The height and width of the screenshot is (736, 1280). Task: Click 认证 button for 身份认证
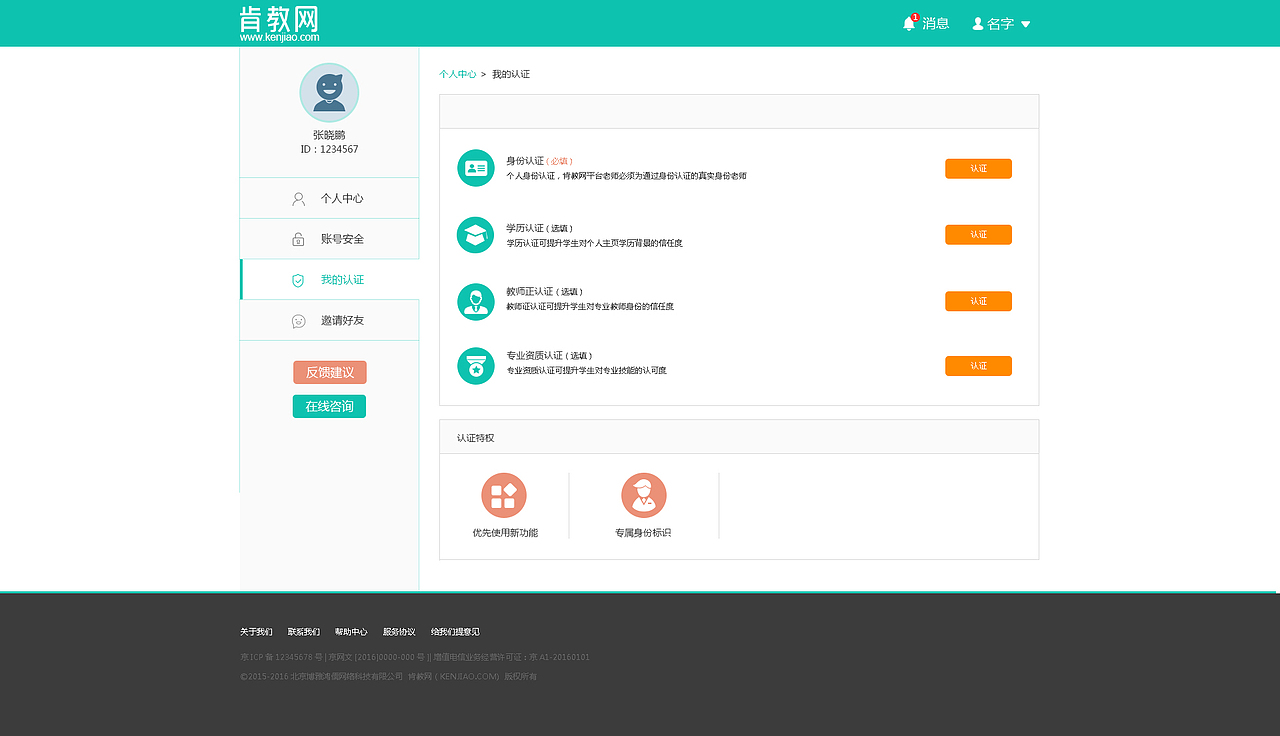(978, 169)
